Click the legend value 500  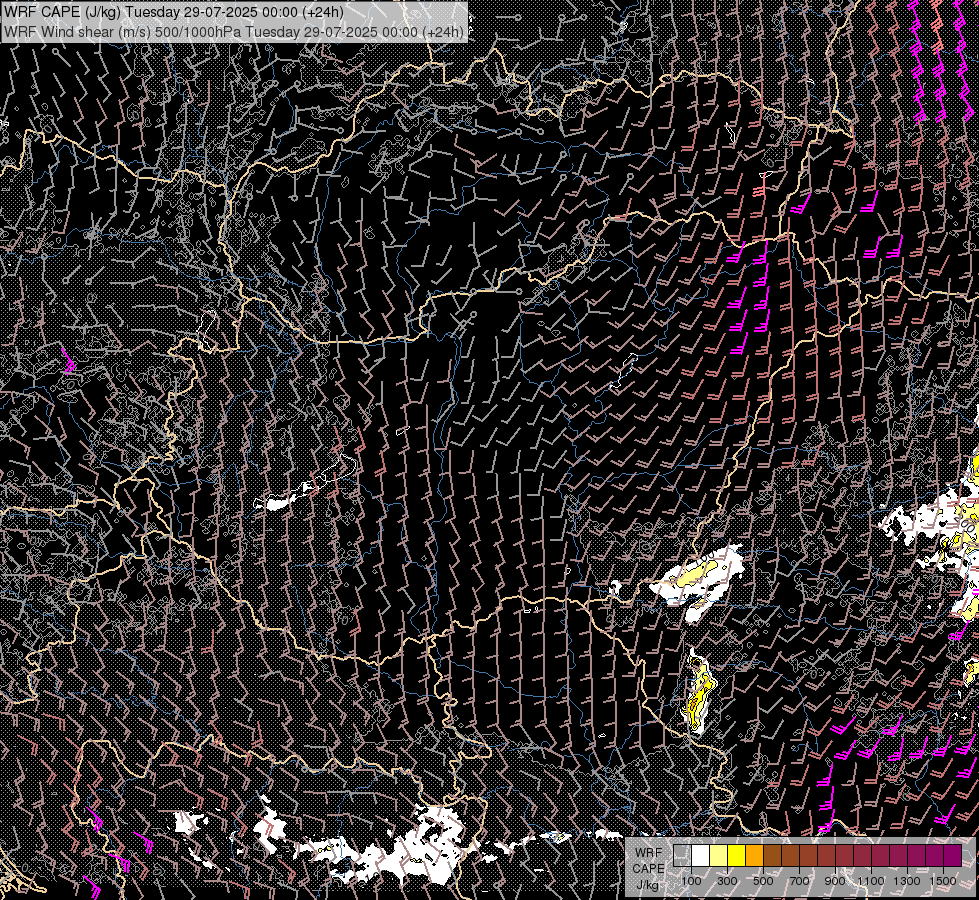point(763,881)
